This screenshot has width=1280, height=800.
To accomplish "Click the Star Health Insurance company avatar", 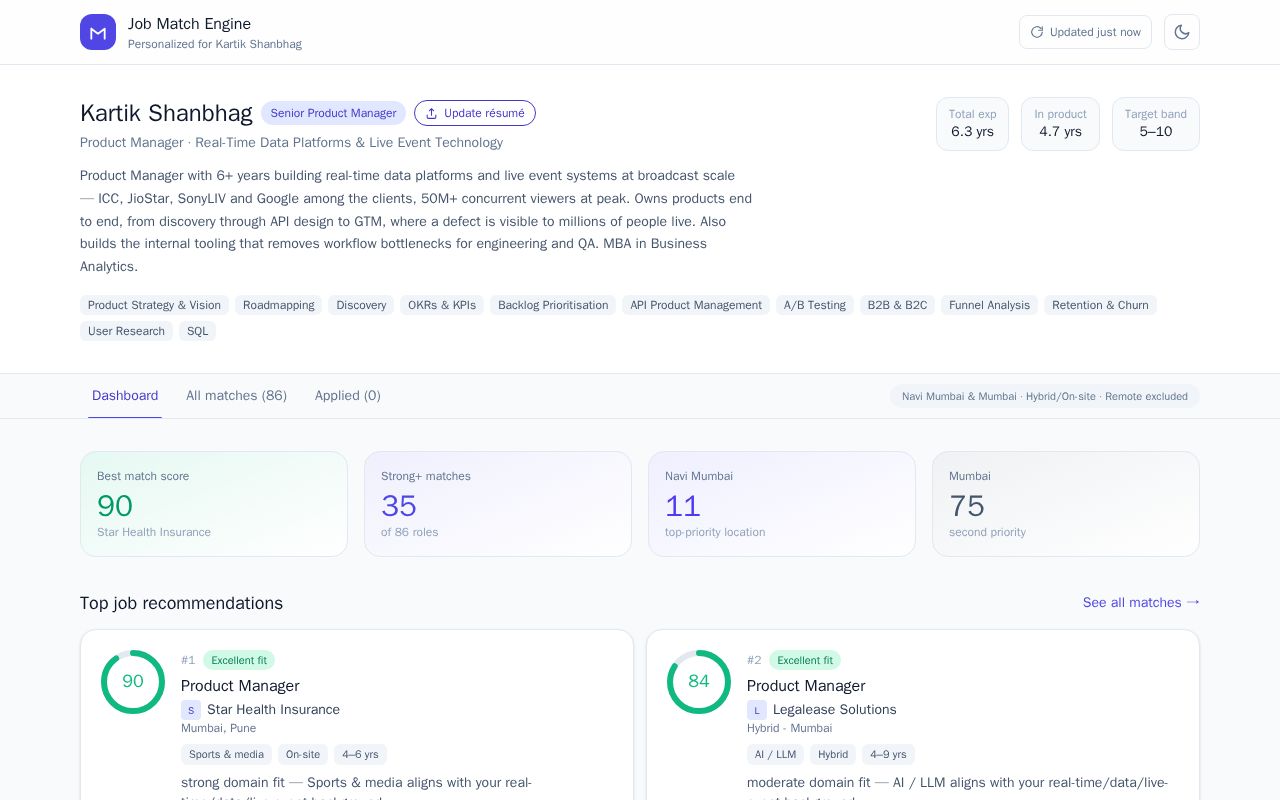I will [x=191, y=710].
